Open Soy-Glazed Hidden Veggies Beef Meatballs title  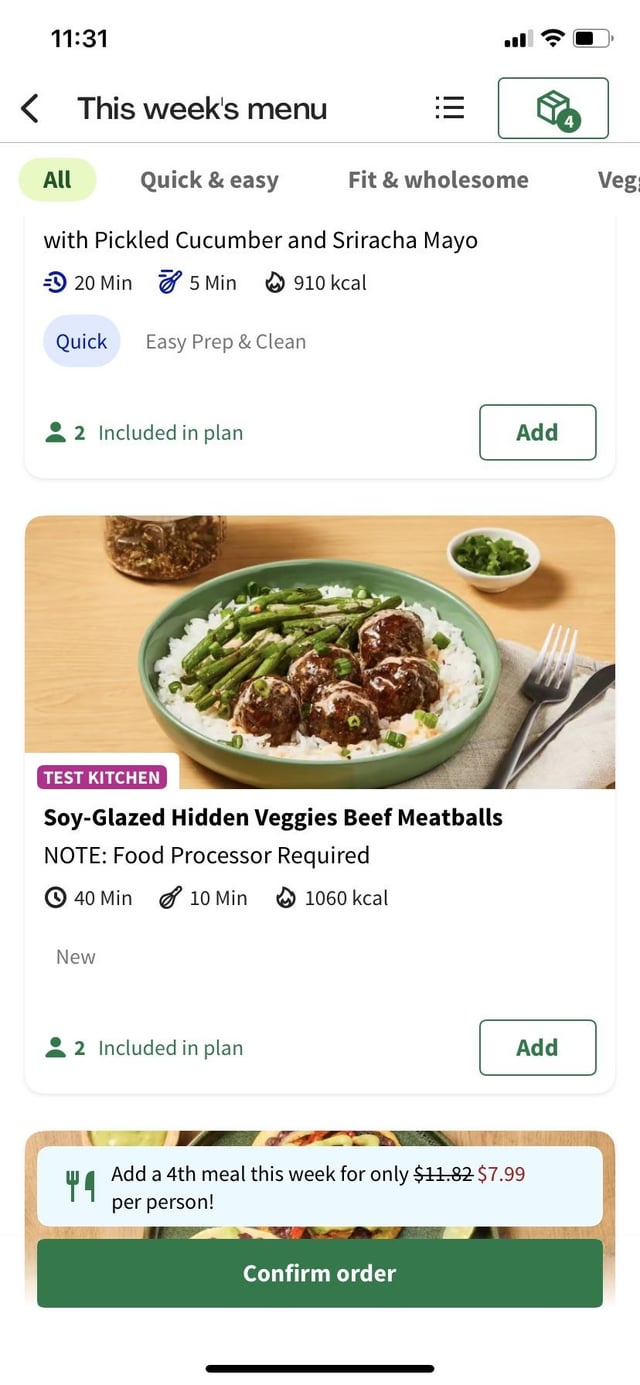point(273,817)
